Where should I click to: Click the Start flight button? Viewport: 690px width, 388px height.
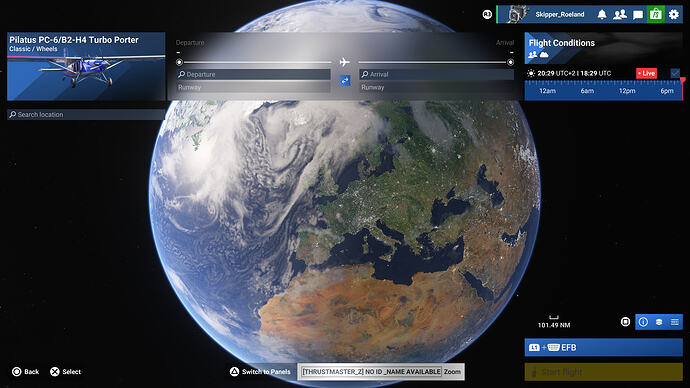603,372
